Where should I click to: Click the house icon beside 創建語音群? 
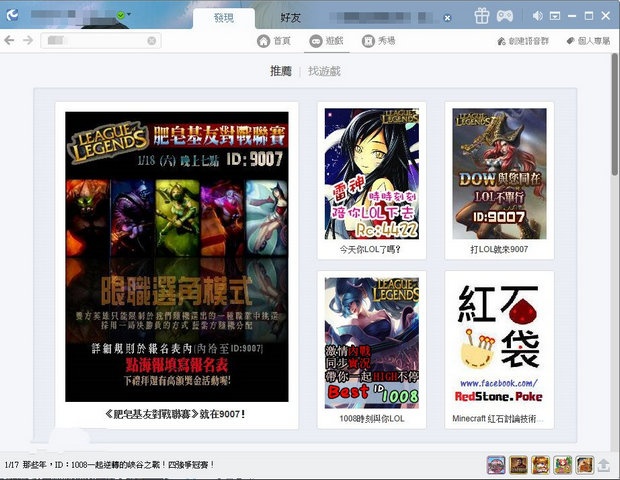tap(501, 41)
